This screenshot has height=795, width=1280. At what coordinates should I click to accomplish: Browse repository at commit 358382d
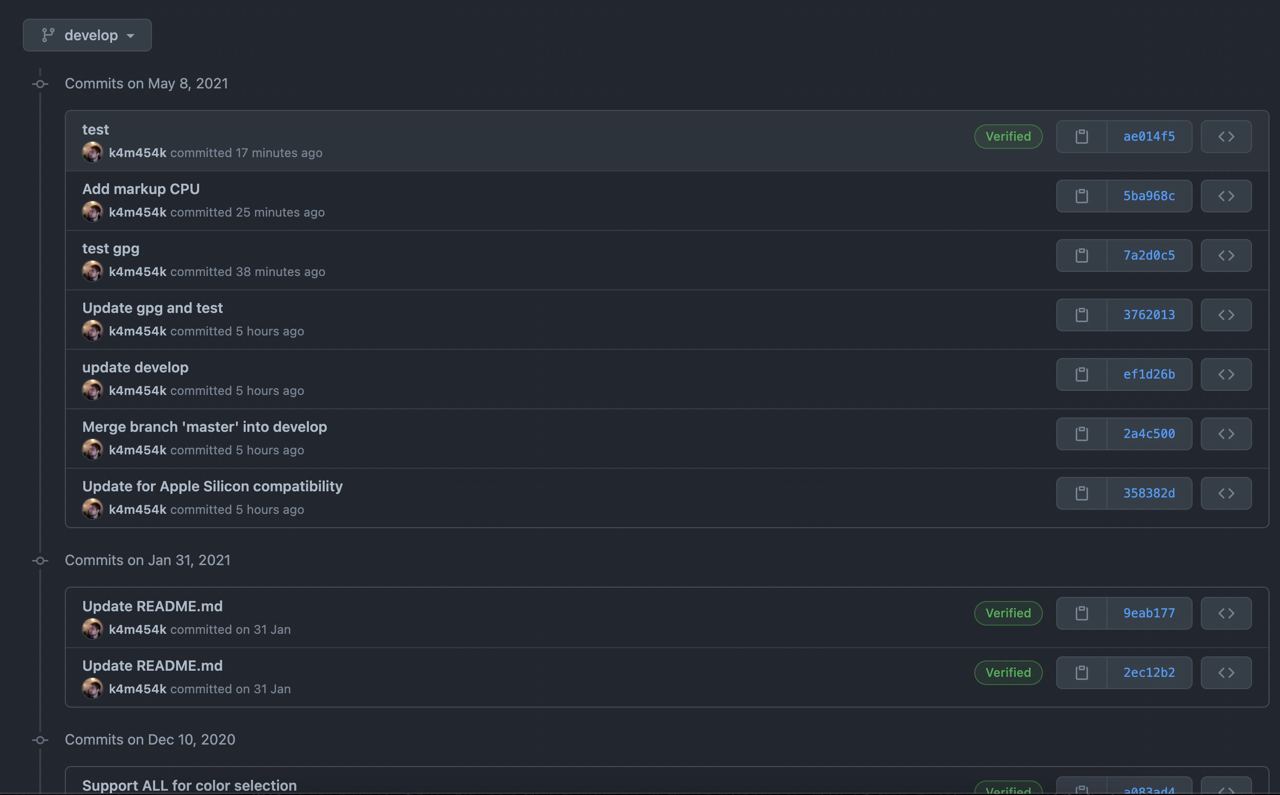tap(1226, 493)
